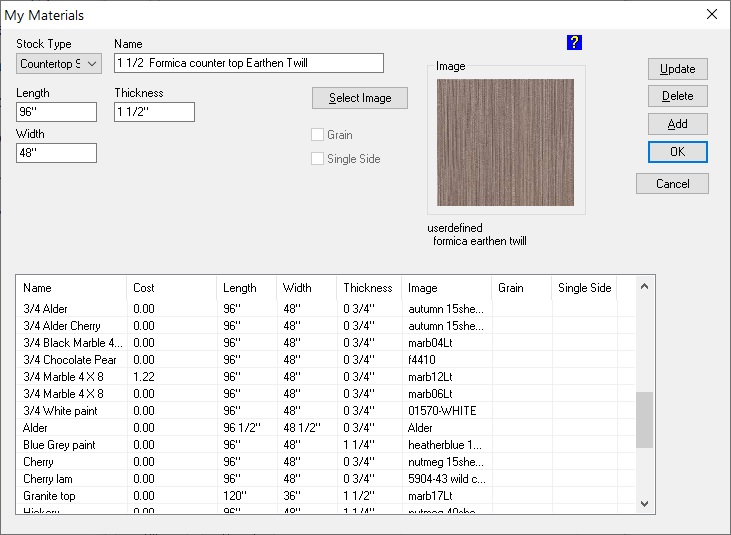Click the Update button
731x535 pixels.
click(677, 69)
